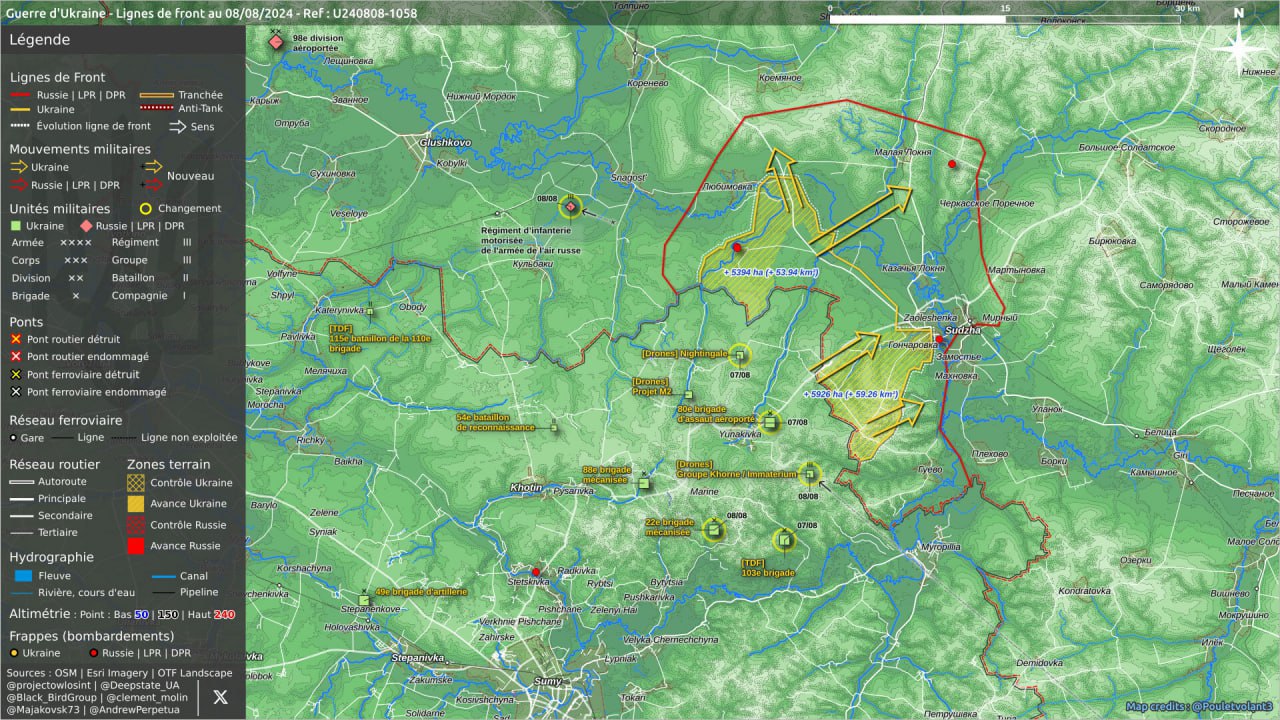Click the 49e brigade d'artillerie unit marker
Screen dimensions: 1280x720
364,600
